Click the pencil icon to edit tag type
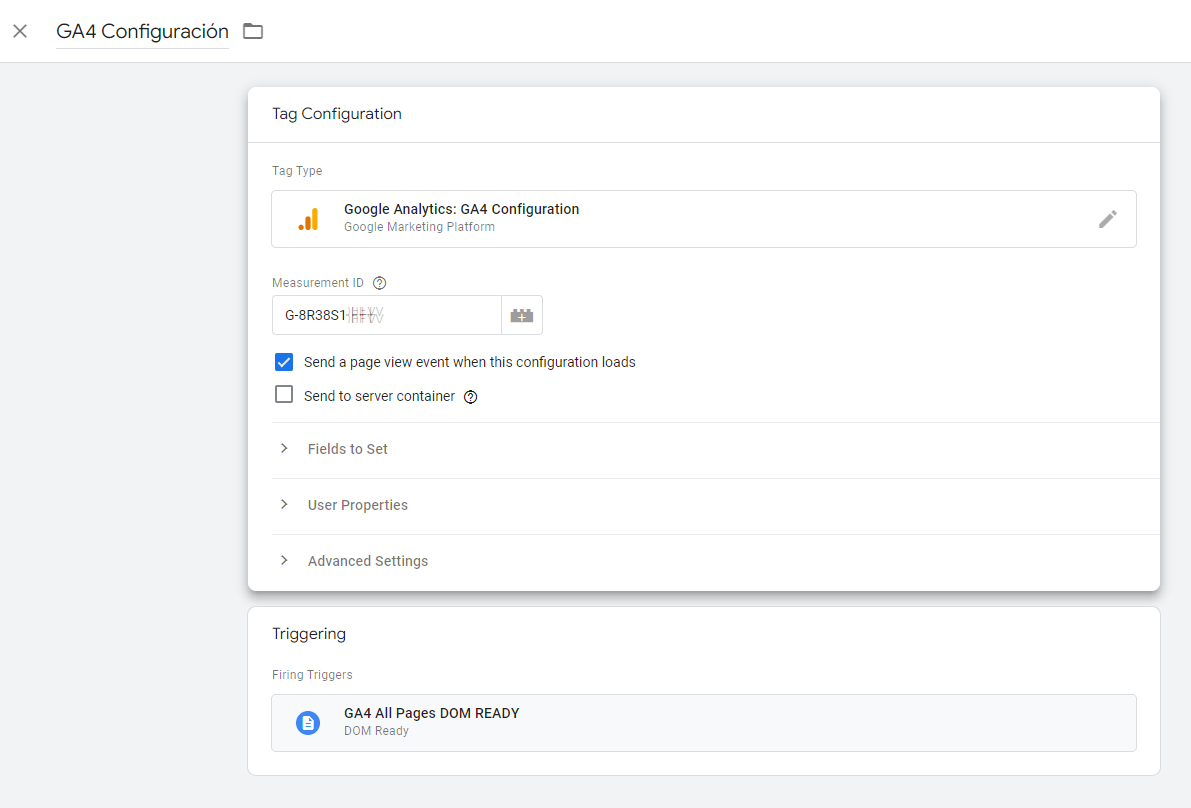 pyautogui.click(x=1107, y=219)
